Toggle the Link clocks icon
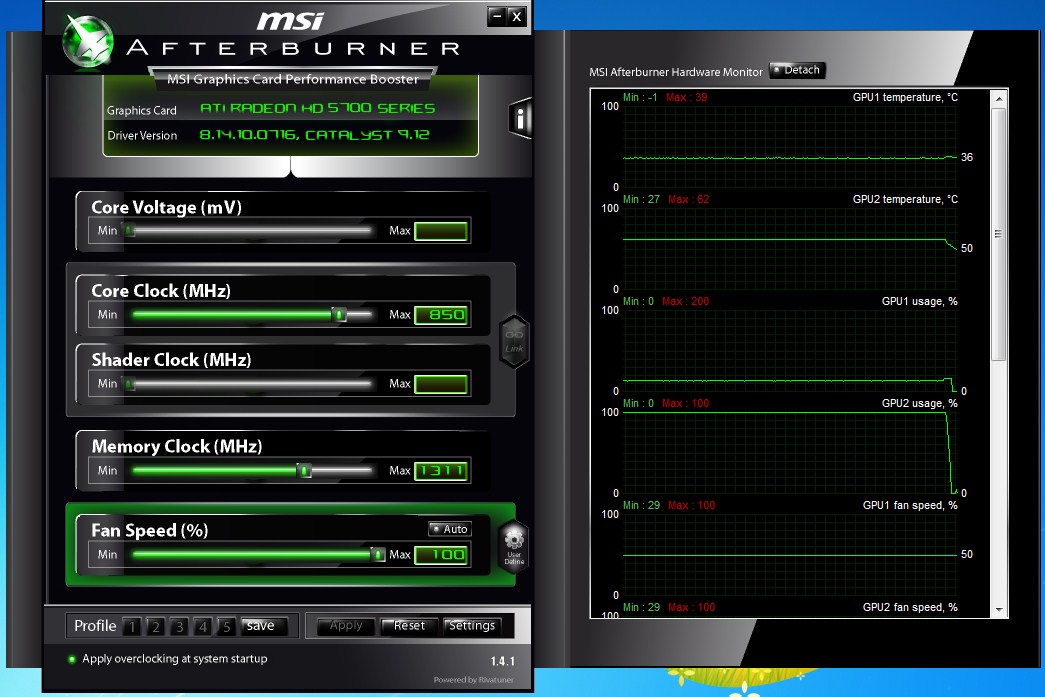 click(514, 341)
